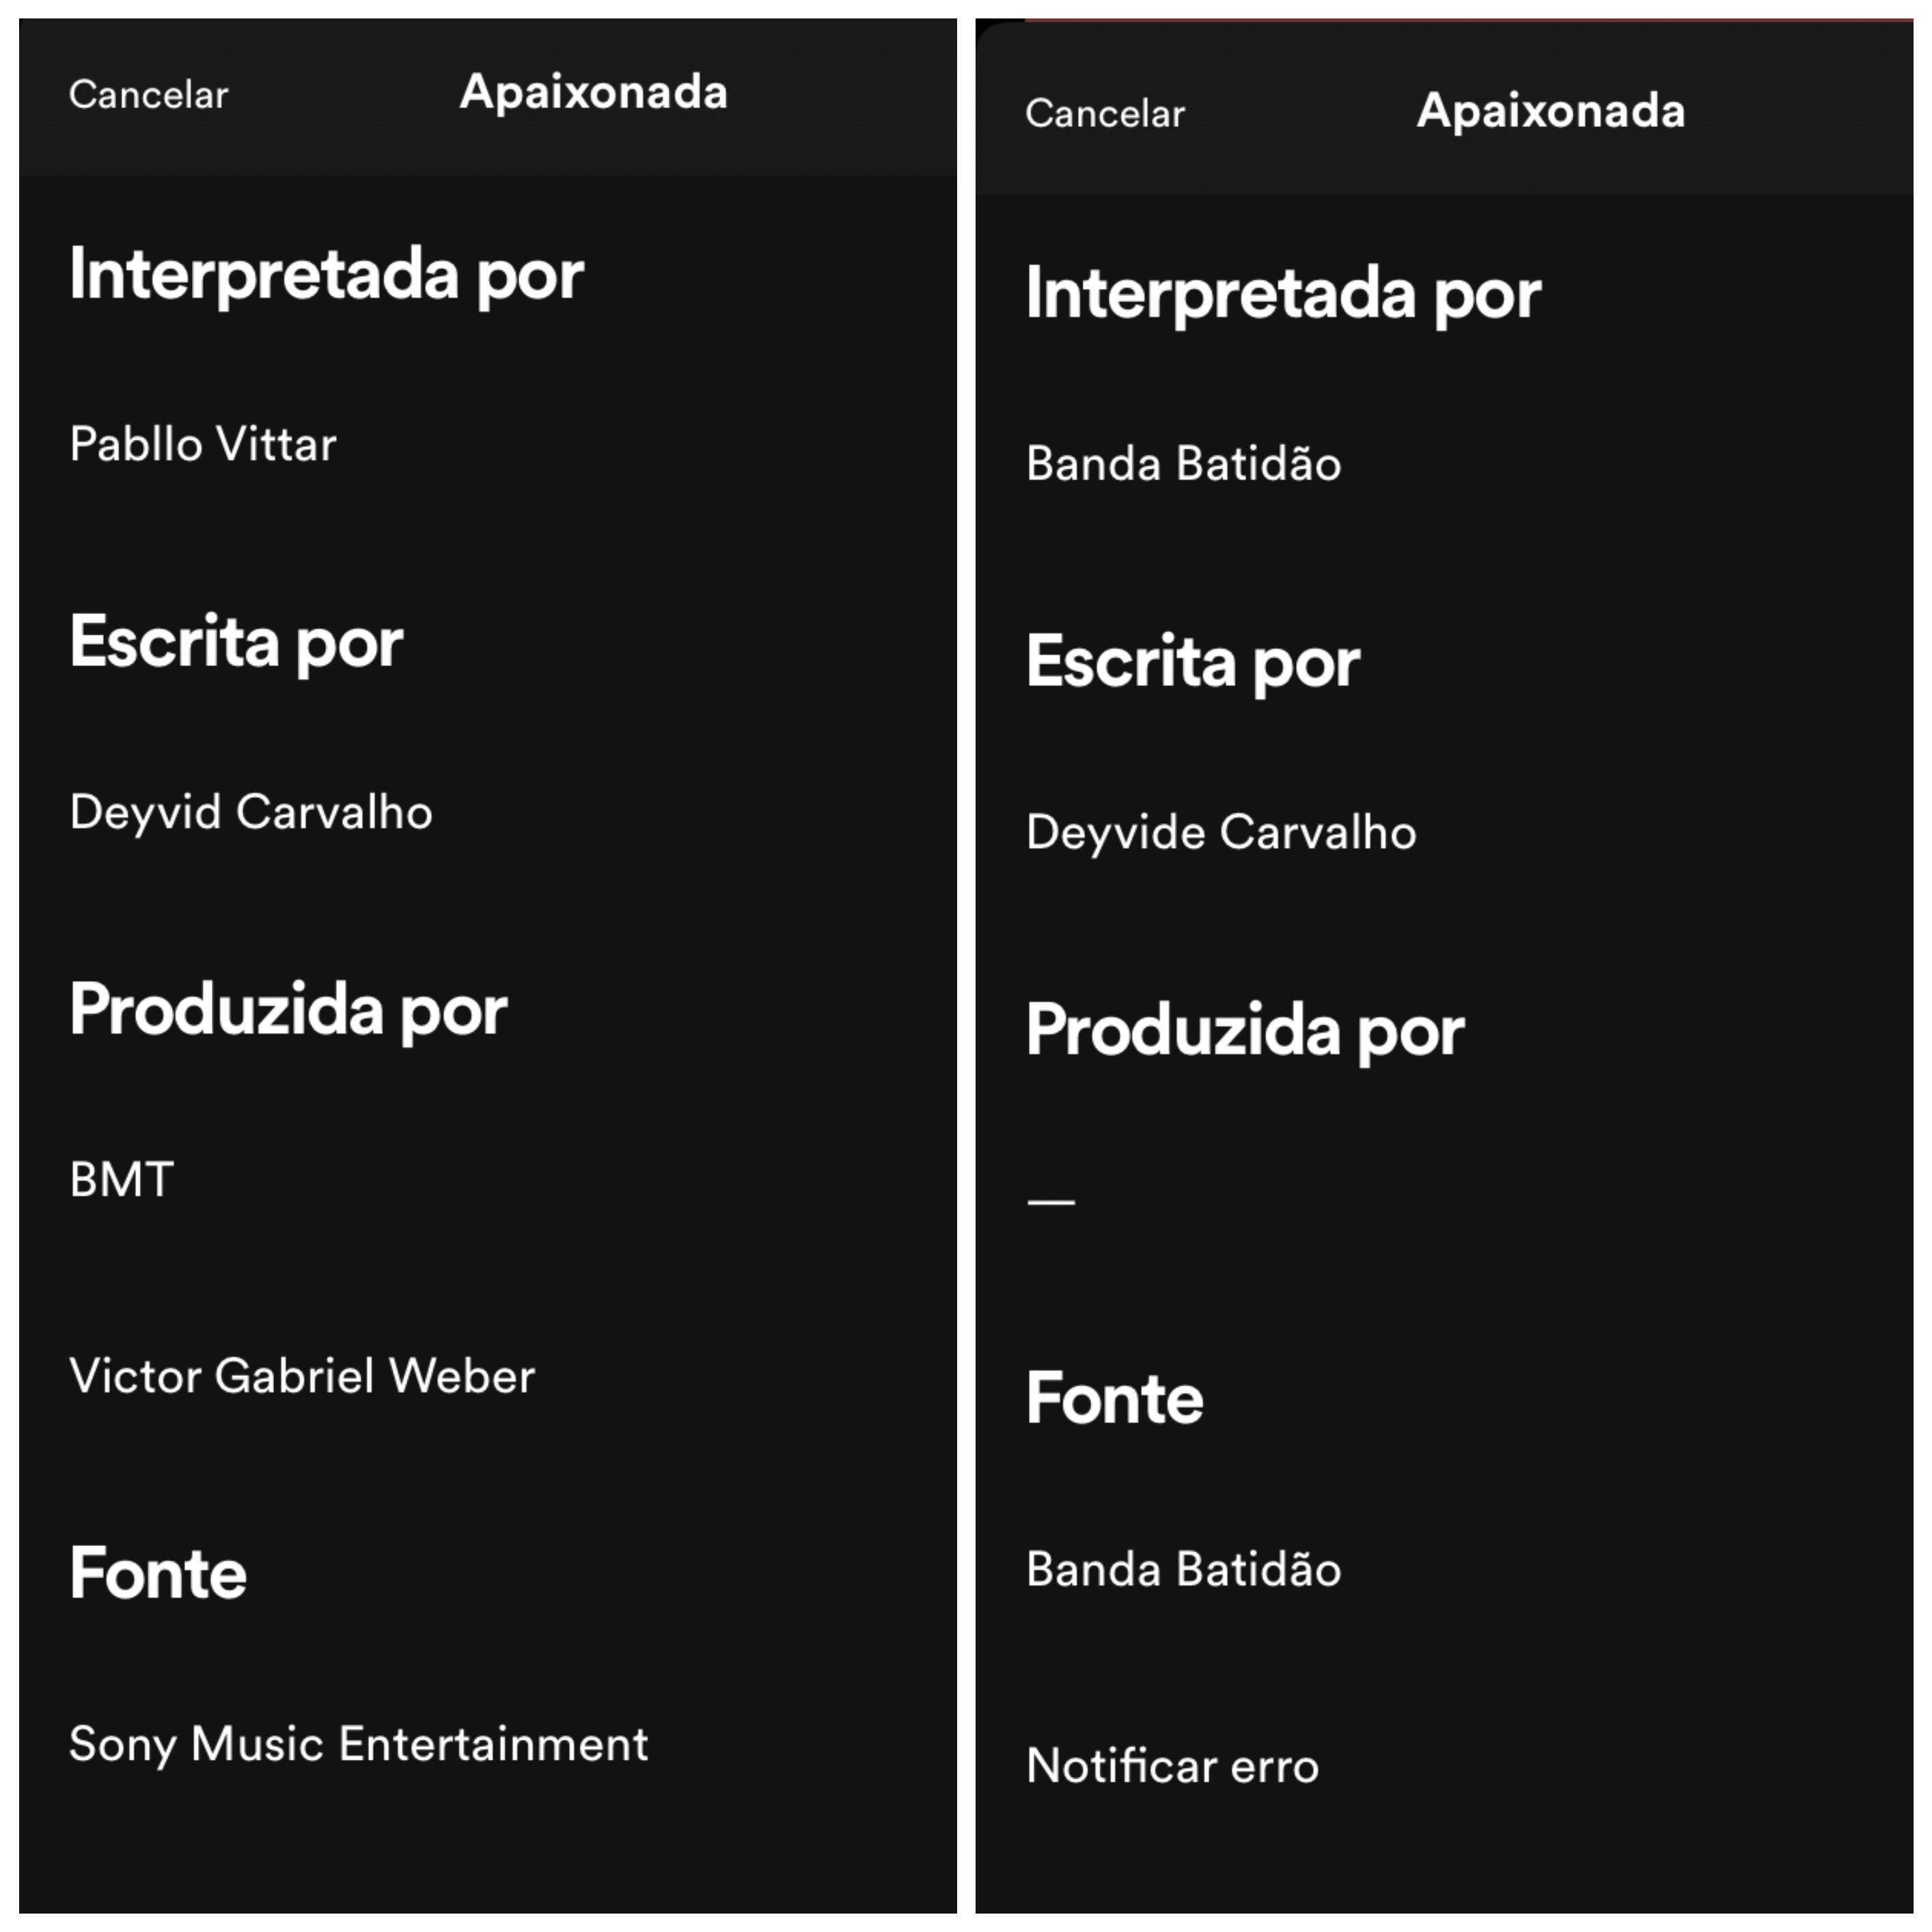The width and height of the screenshot is (1932, 1932).
Task: Click Escrita por heading above Deyvide Carvalho
Action: point(1193,662)
